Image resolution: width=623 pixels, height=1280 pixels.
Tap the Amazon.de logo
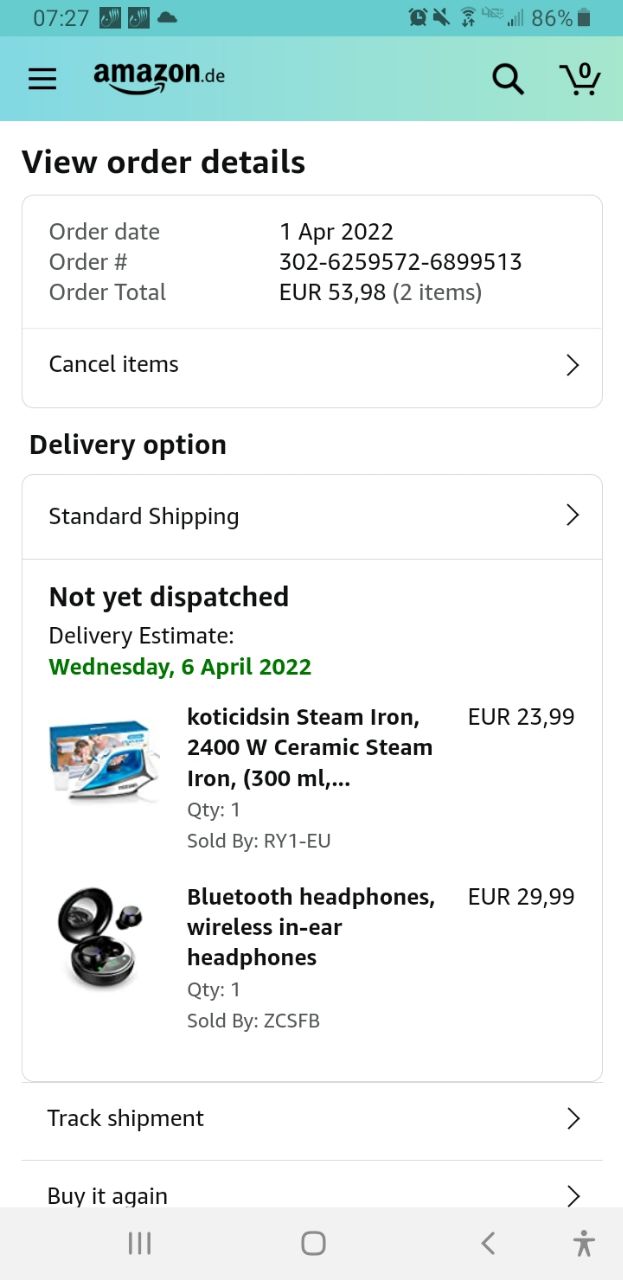coord(159,77)
